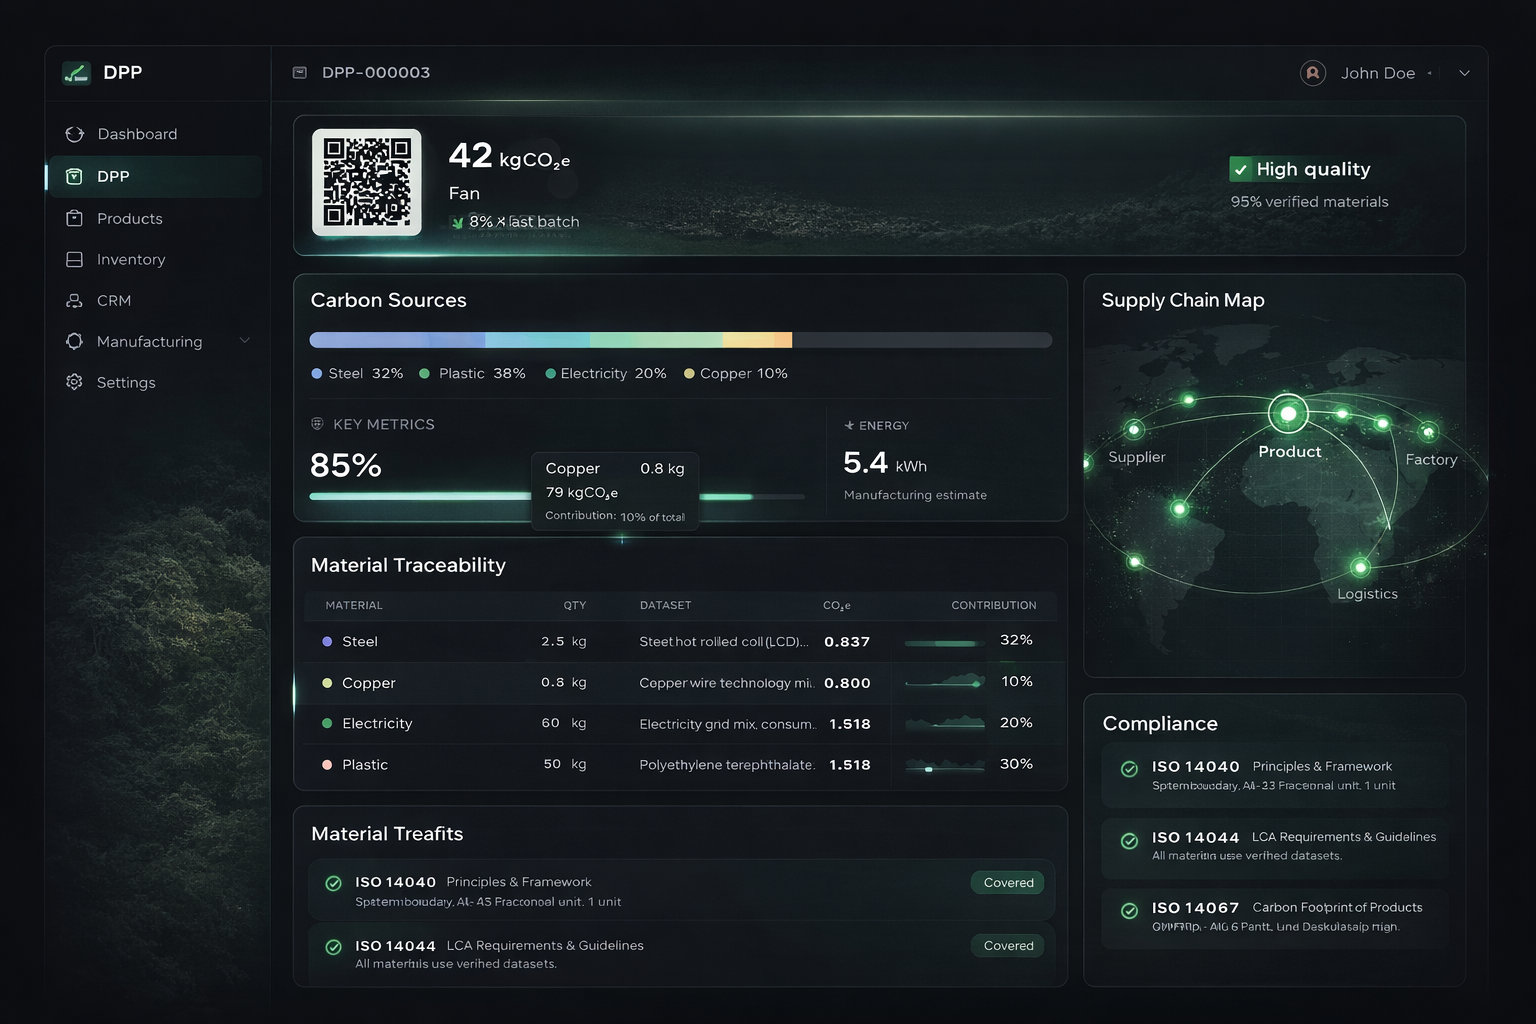Click the Covered button for ISO 14044

pyautogui.click(x=1007, y=945)
